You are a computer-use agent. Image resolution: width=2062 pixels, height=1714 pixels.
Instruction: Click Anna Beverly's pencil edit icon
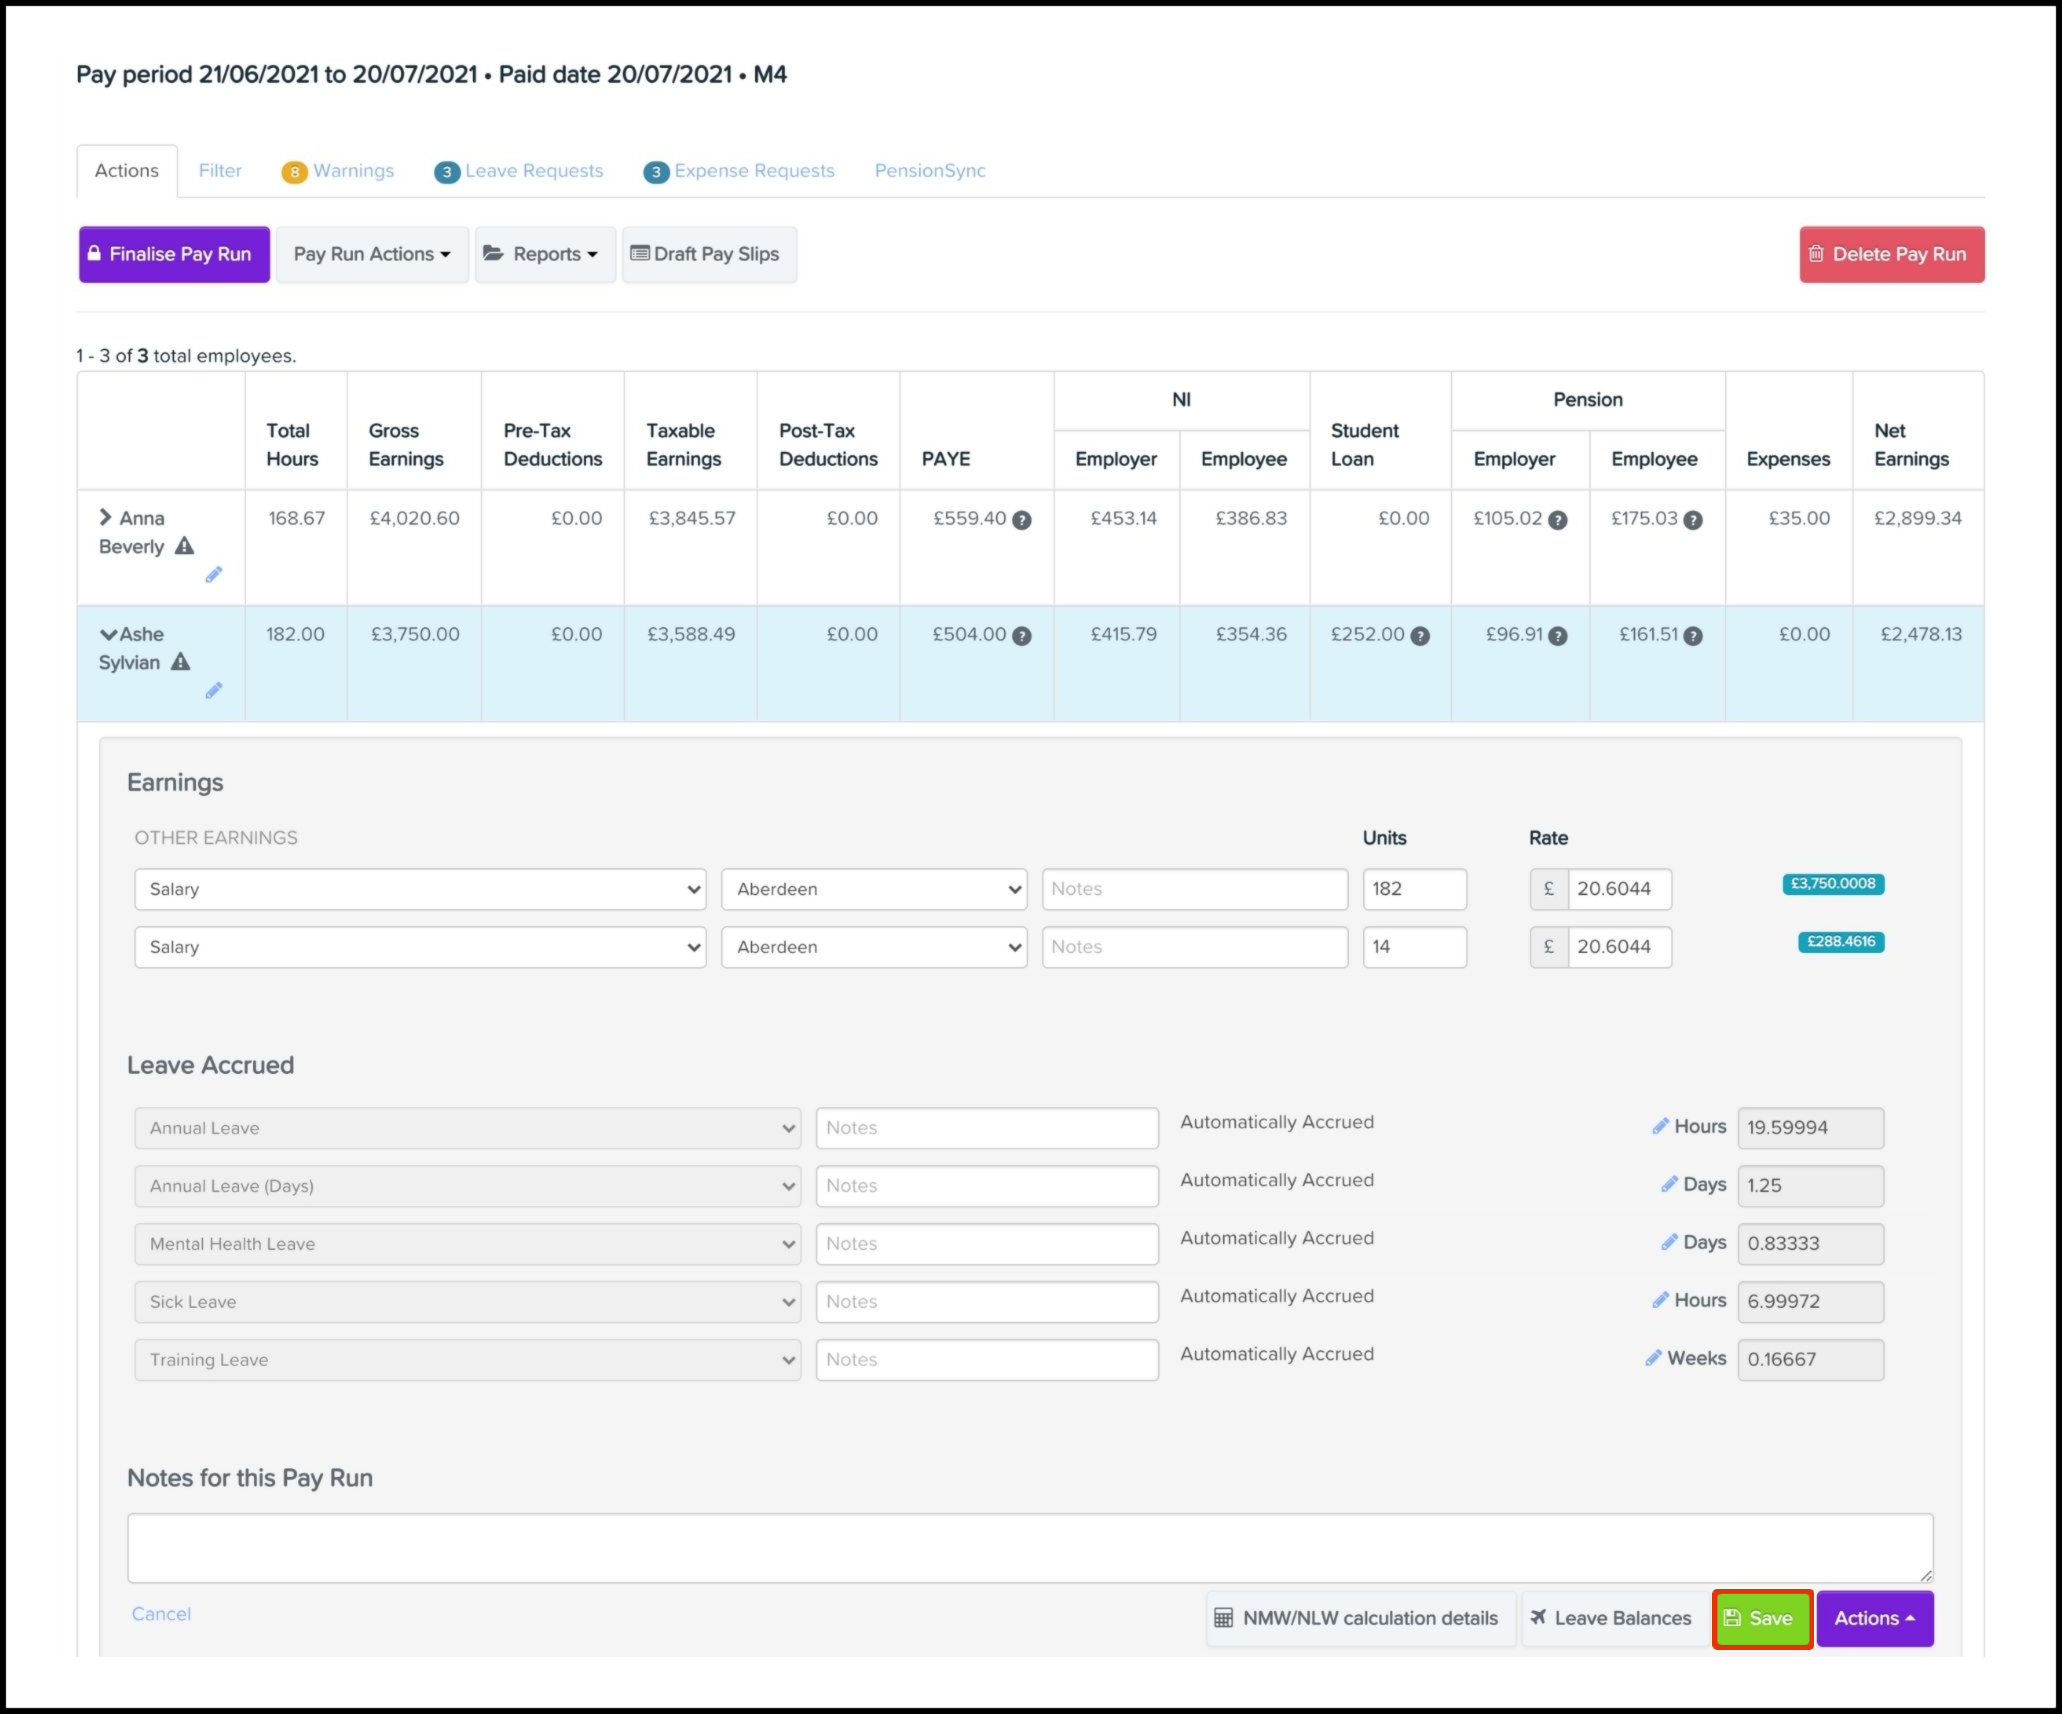coord(213,574)
